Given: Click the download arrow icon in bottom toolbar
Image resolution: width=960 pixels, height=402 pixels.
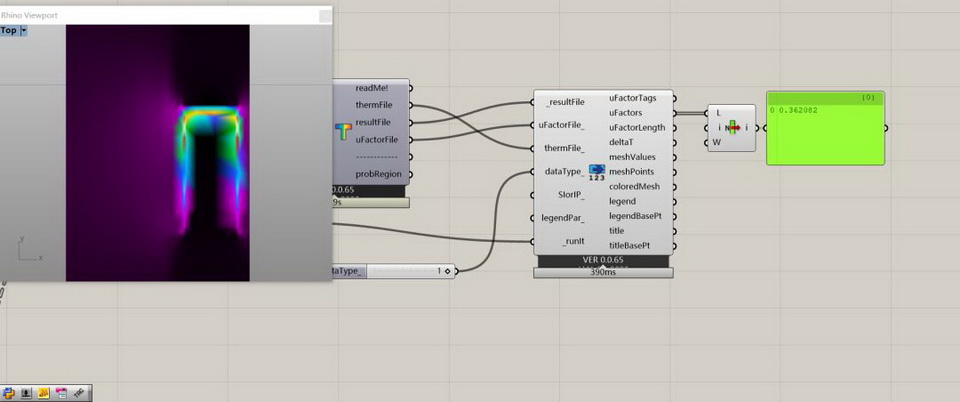Looking at the screenshot, I should coord(26,393).
